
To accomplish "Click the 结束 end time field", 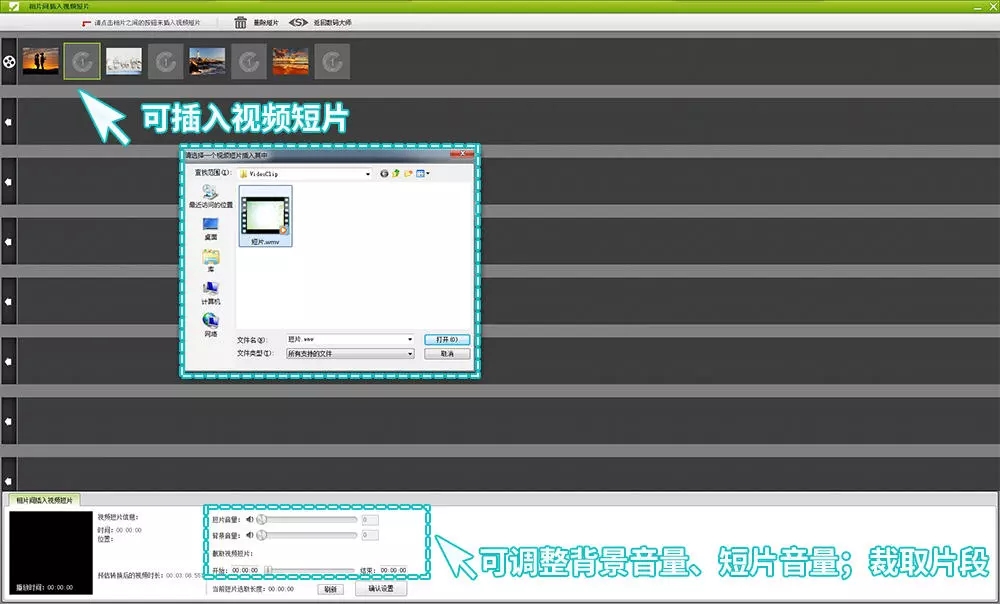I will (x=393, y=570).
